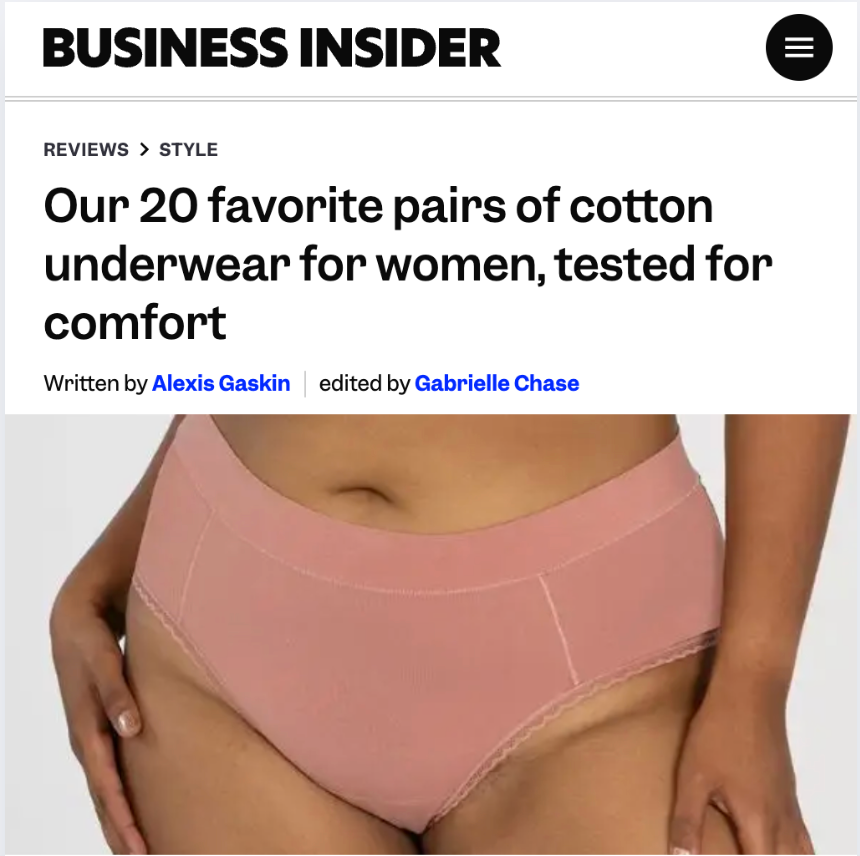Click the horizontal rule below the site header
Screen dimensions: 860x856
coord(431,99)
